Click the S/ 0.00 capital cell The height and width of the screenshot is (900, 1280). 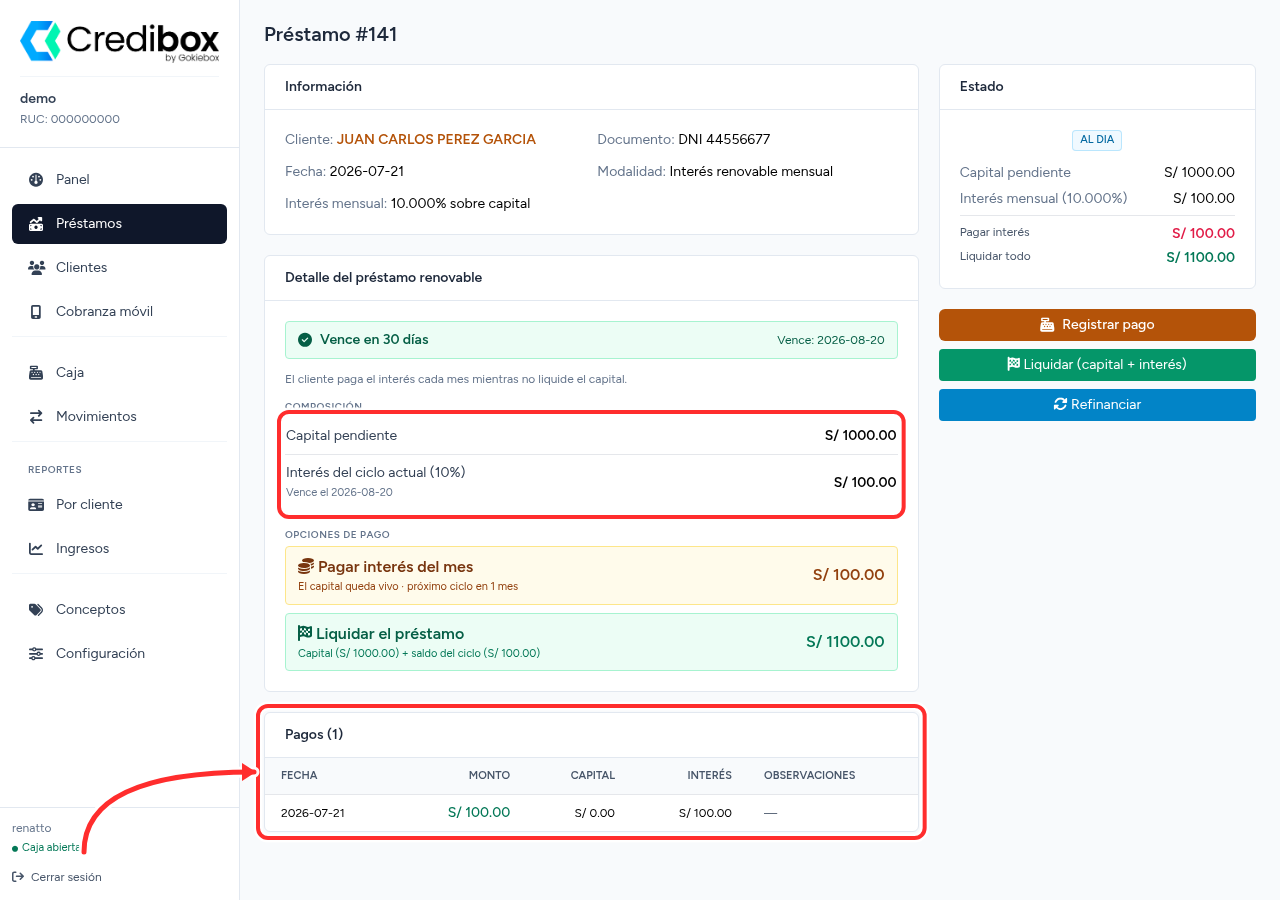(x=595, y=813)
